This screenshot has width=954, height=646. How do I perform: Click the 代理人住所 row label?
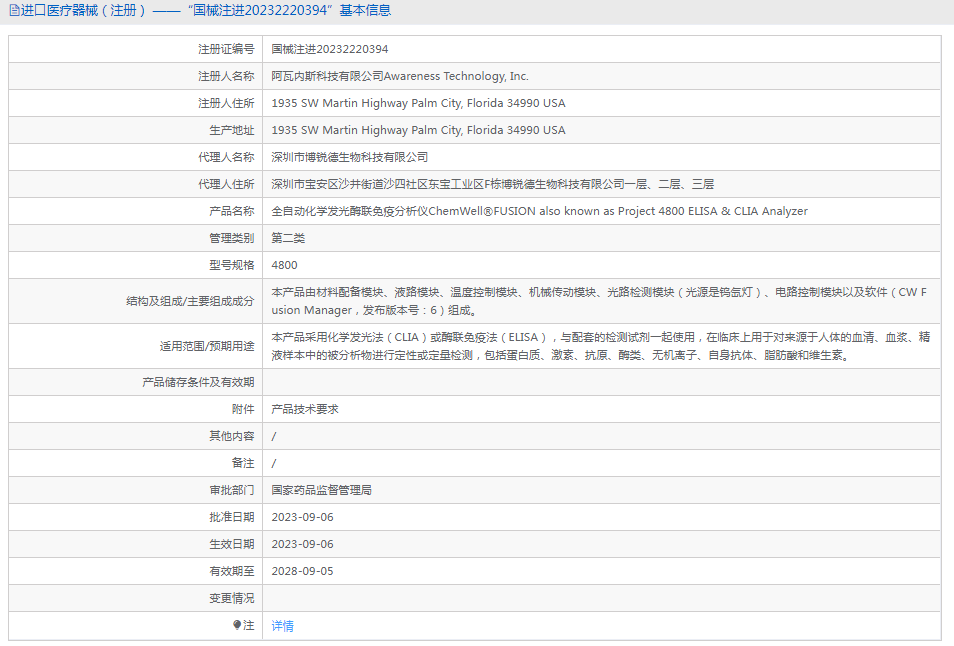[226, 184]
